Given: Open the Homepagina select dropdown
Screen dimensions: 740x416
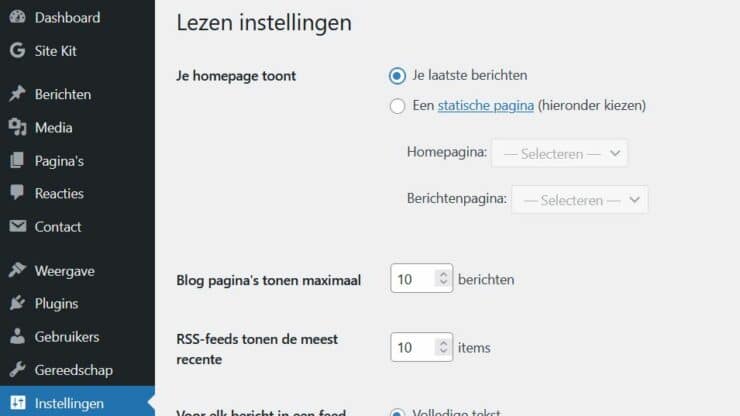Looking at the screenshot, I should tap(559, 153).
